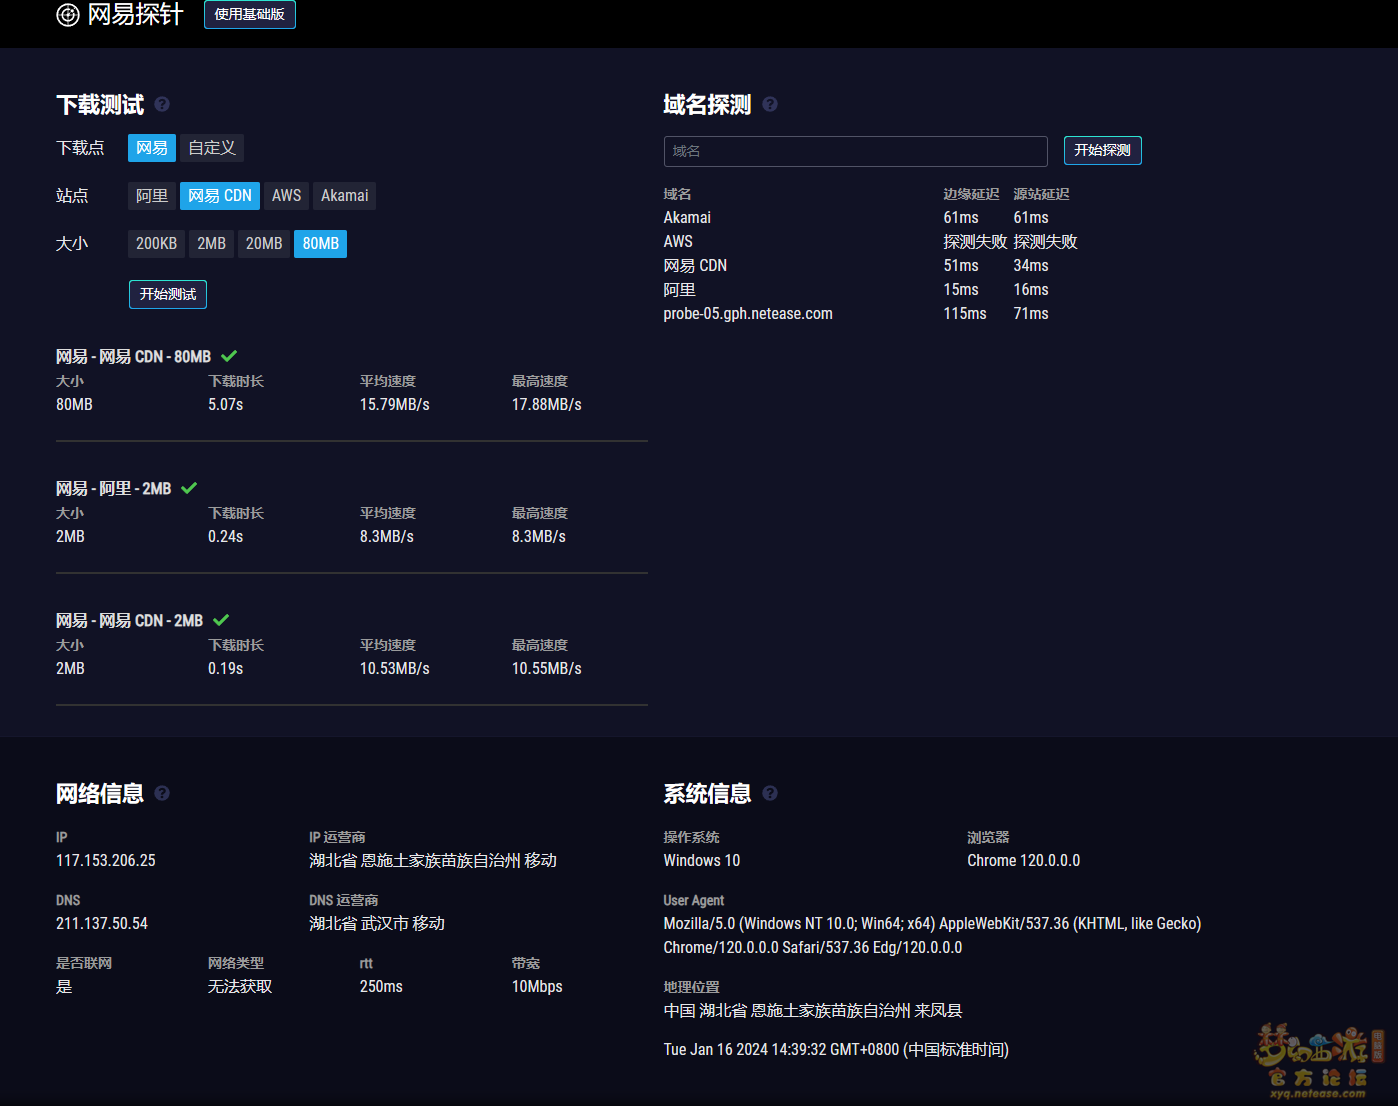Click 探测失败 edge latency for AWS

(975, 242)
